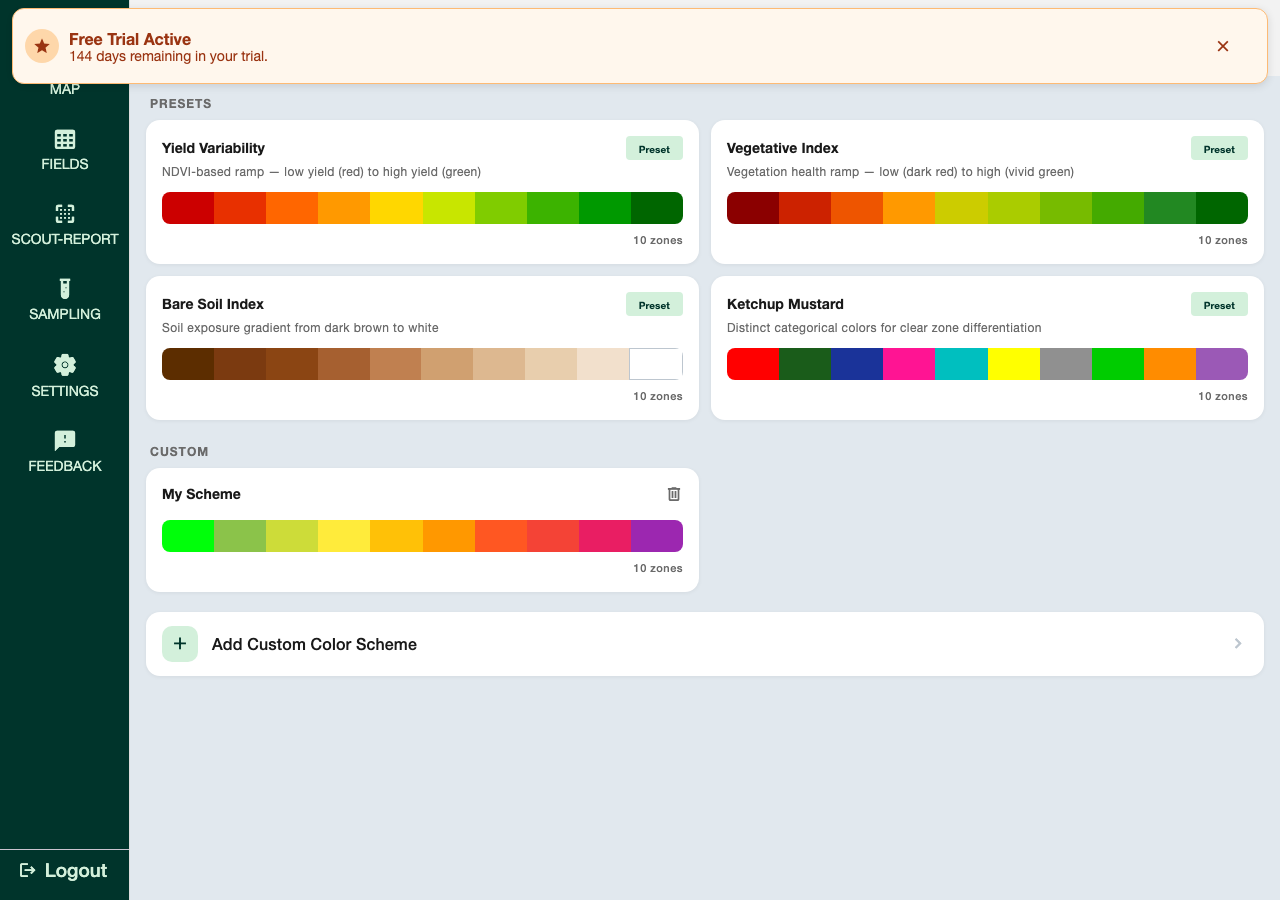Click '10 zones' under Yield Variability
1280x900 pixels.
point(658,240)
